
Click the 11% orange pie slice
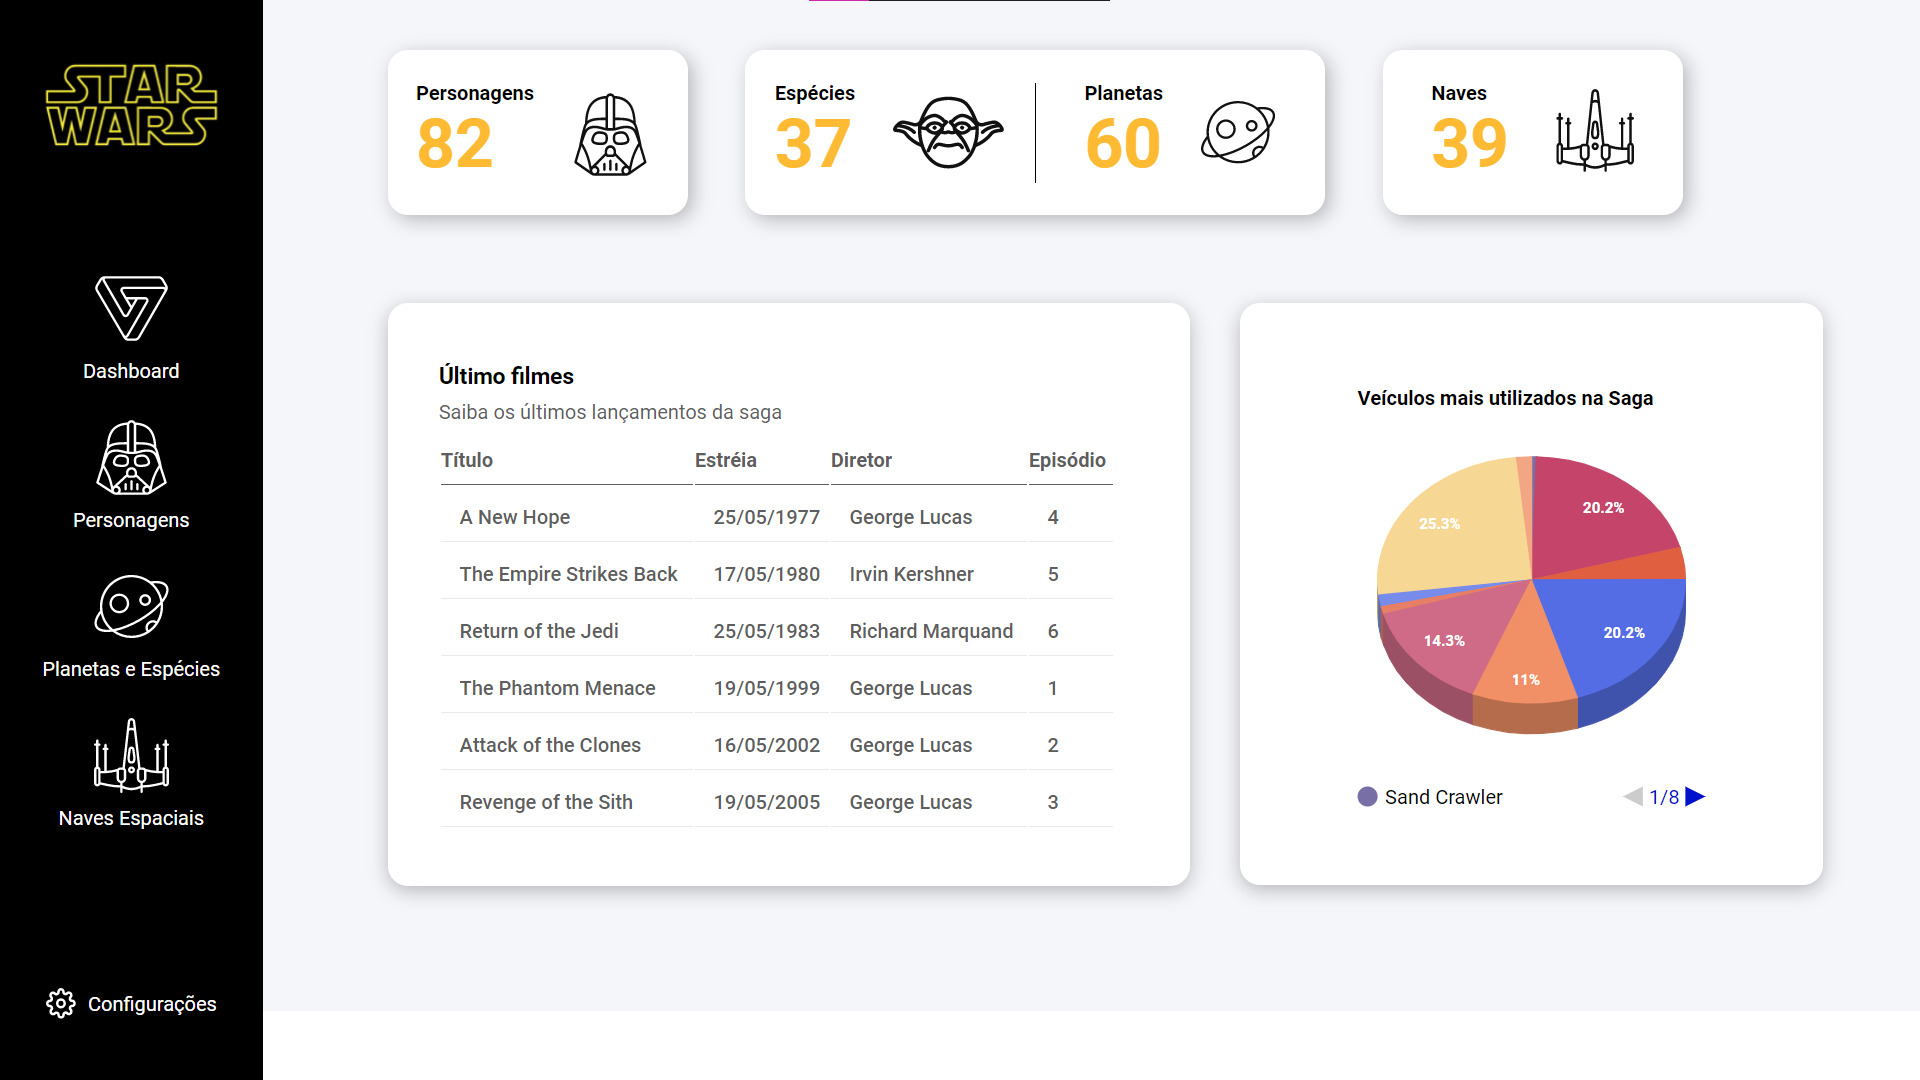tap(1526, 670)
